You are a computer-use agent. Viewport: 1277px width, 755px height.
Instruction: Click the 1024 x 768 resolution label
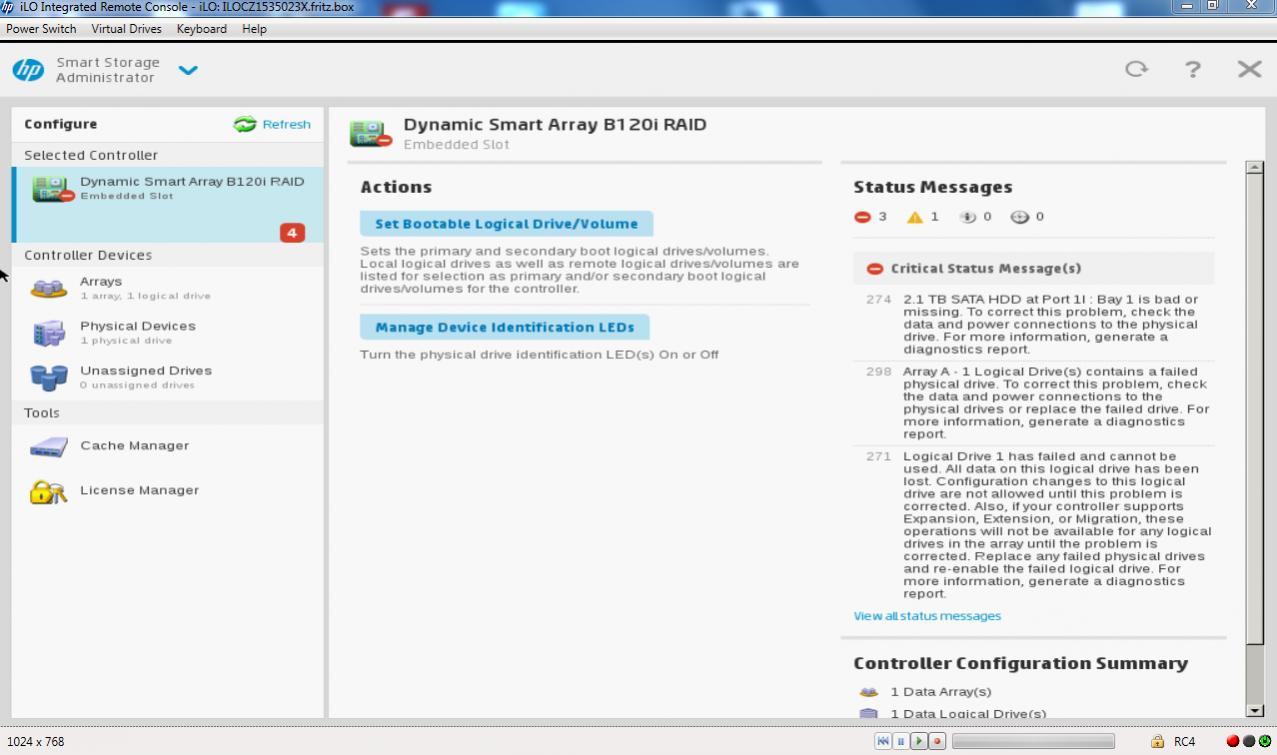35,742
